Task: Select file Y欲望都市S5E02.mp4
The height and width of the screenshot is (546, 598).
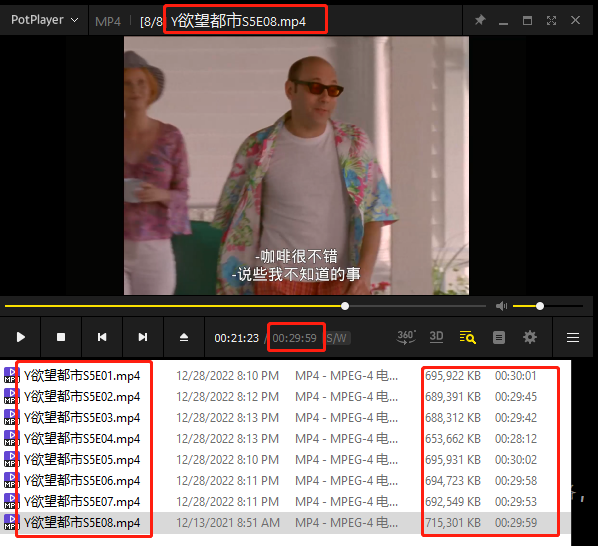Action: click(x=82, y=397)
